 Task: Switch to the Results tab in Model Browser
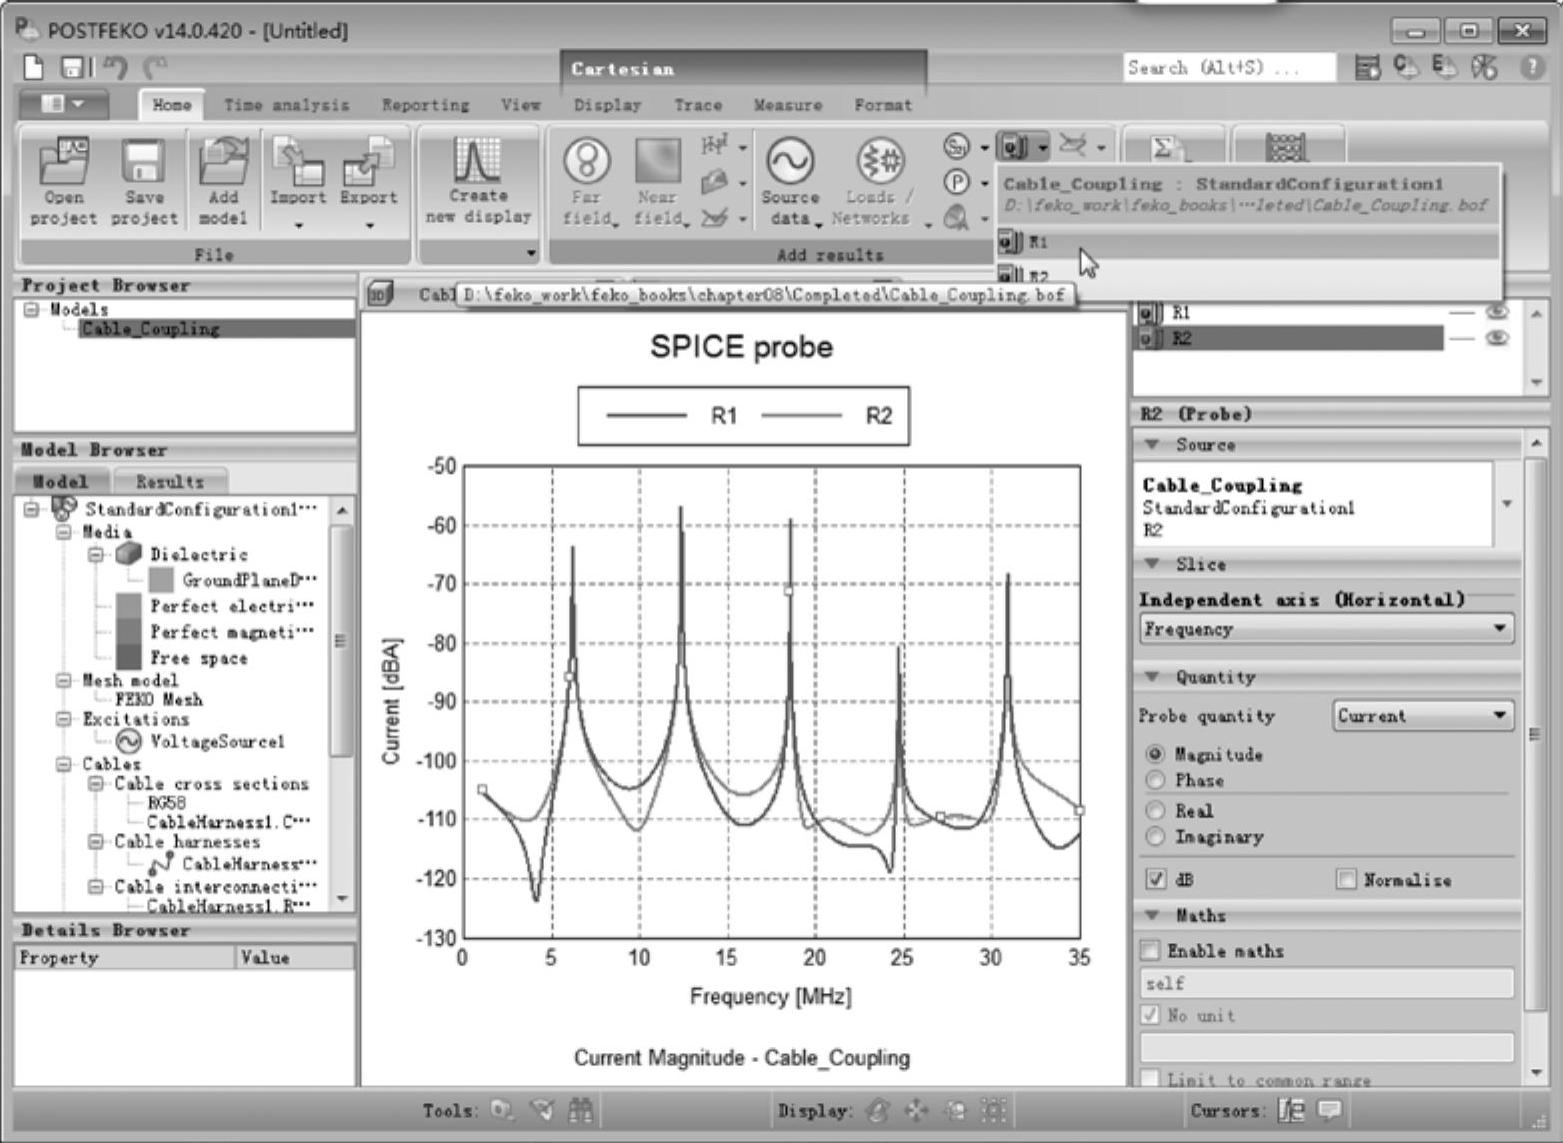[170, 481]
